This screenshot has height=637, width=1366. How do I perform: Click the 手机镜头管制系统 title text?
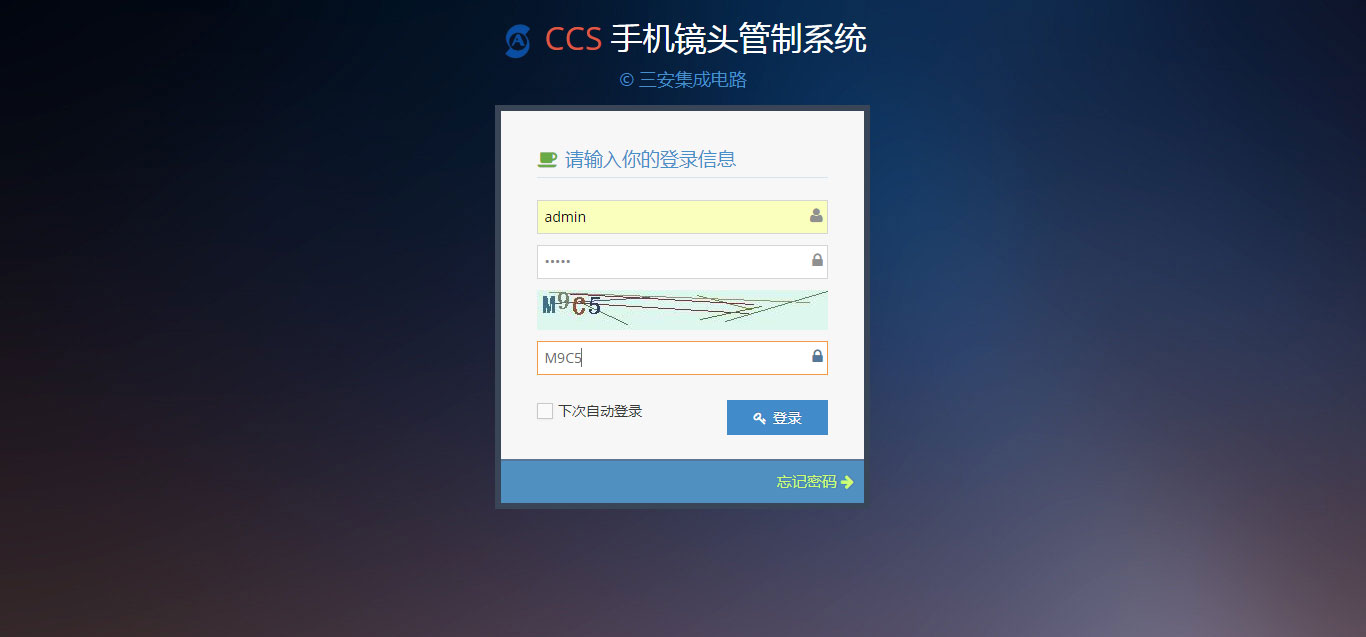(738, 40)
